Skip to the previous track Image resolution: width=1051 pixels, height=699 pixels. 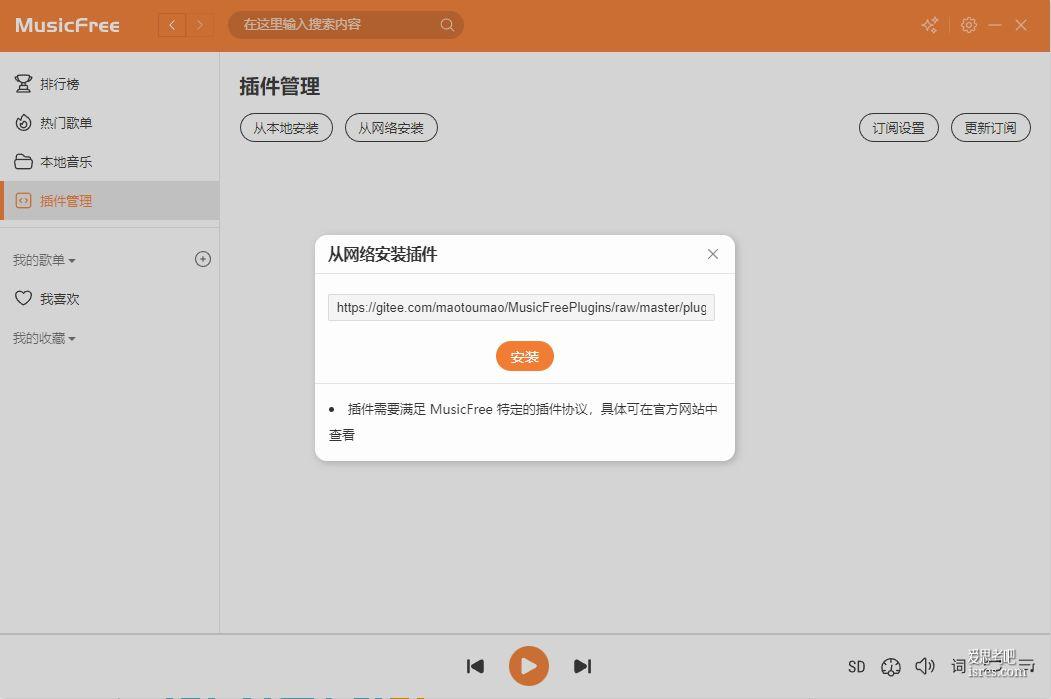click(x=476, y=666)
